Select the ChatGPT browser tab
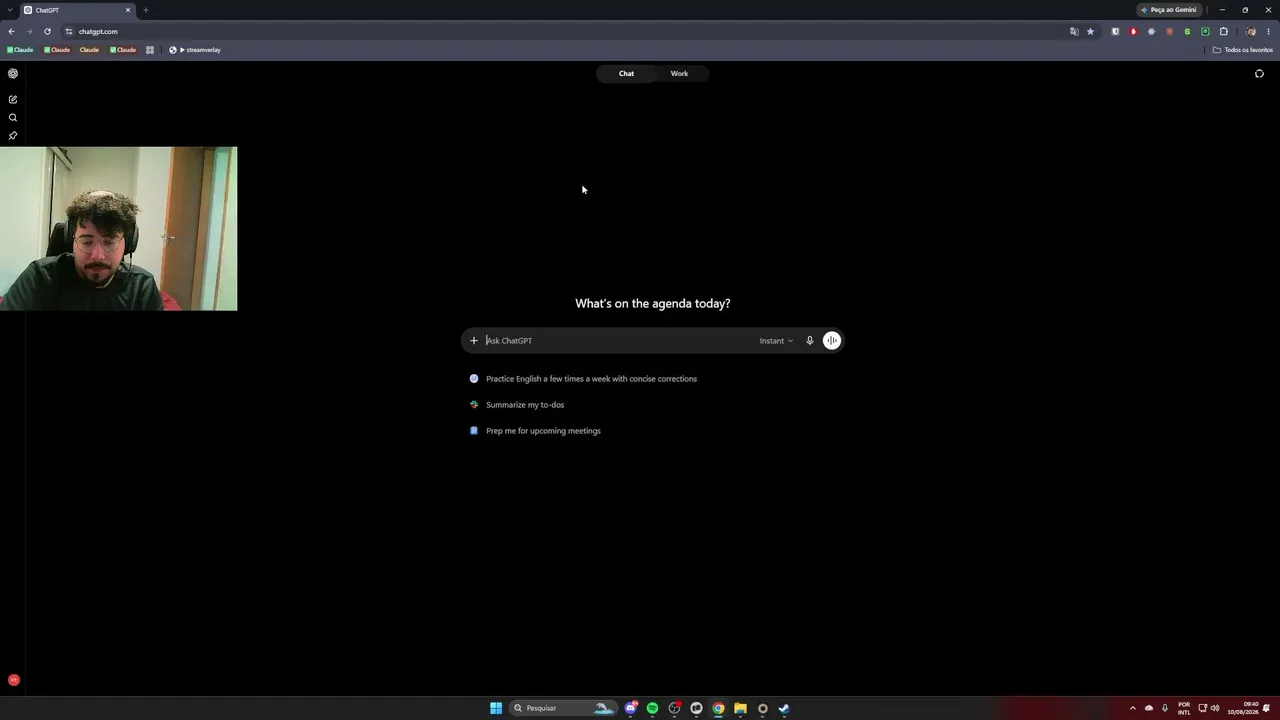This screenshot has width=1280, height=720. click(x=77, y=10)
